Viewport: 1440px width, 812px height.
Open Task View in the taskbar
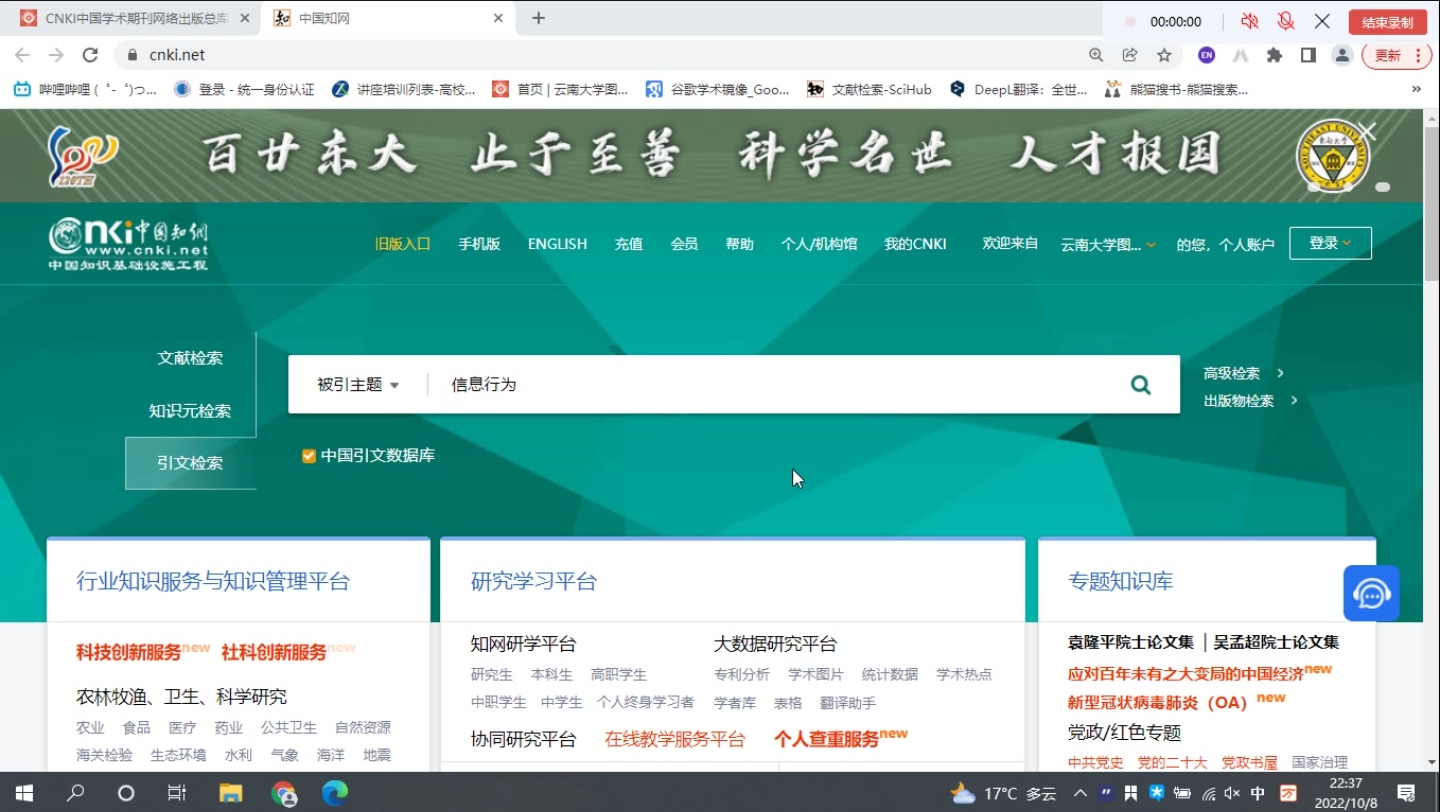click(x=177, y=793)
